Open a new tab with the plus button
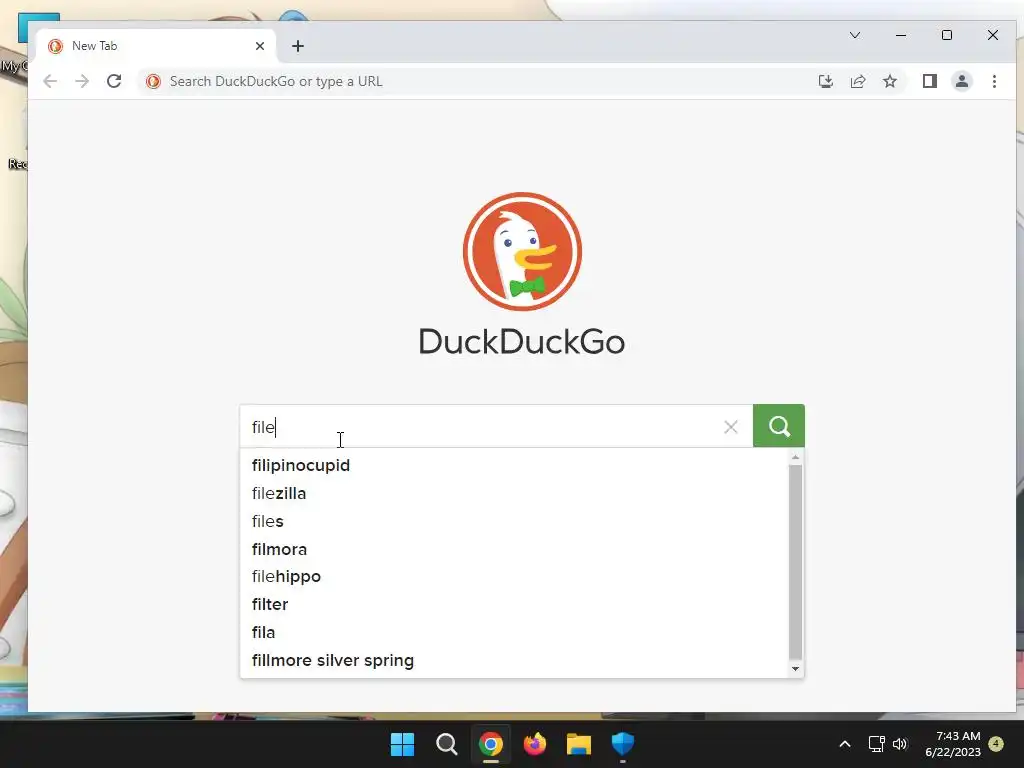The image size is (1024, 768). point(298,46)
